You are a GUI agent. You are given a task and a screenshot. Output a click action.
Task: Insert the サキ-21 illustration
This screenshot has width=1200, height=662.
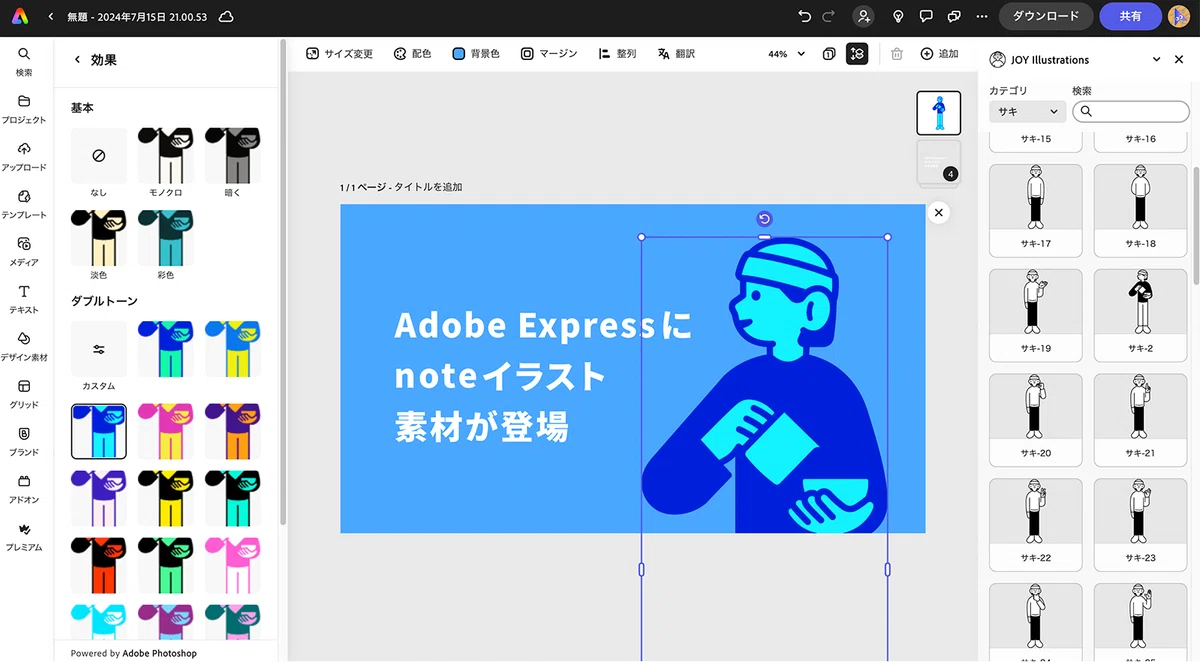(x=1141, y=420)
